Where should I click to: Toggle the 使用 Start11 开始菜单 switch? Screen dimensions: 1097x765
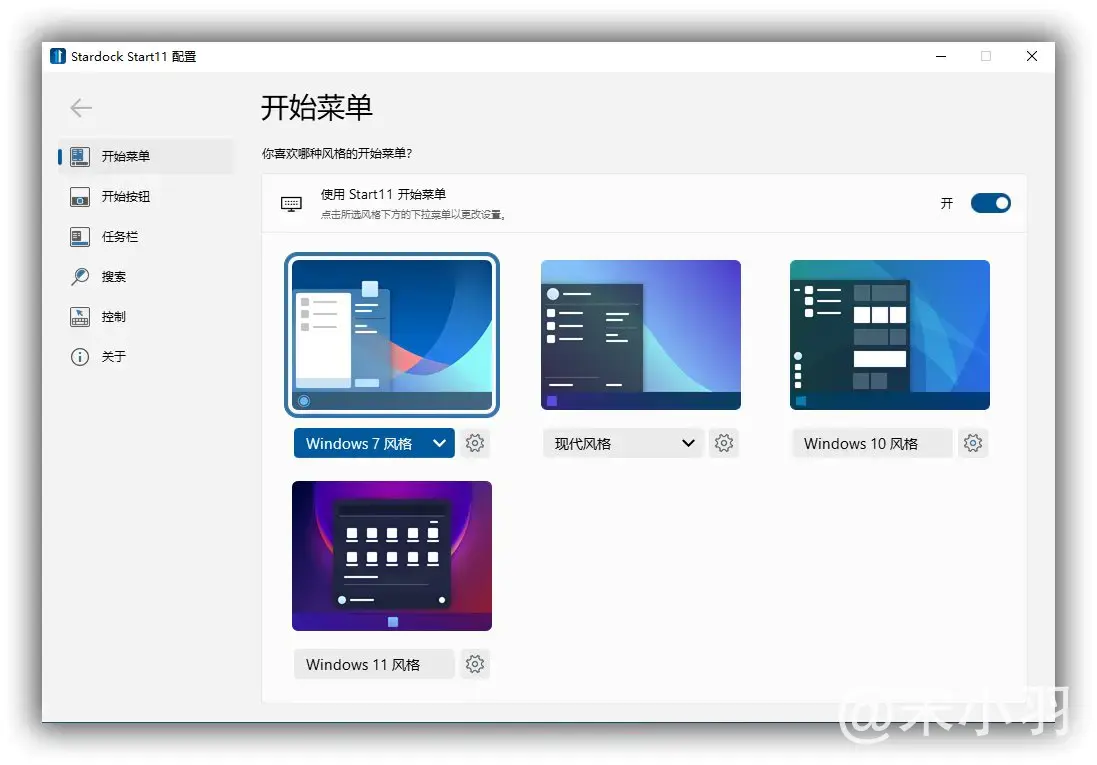point(990,203)
